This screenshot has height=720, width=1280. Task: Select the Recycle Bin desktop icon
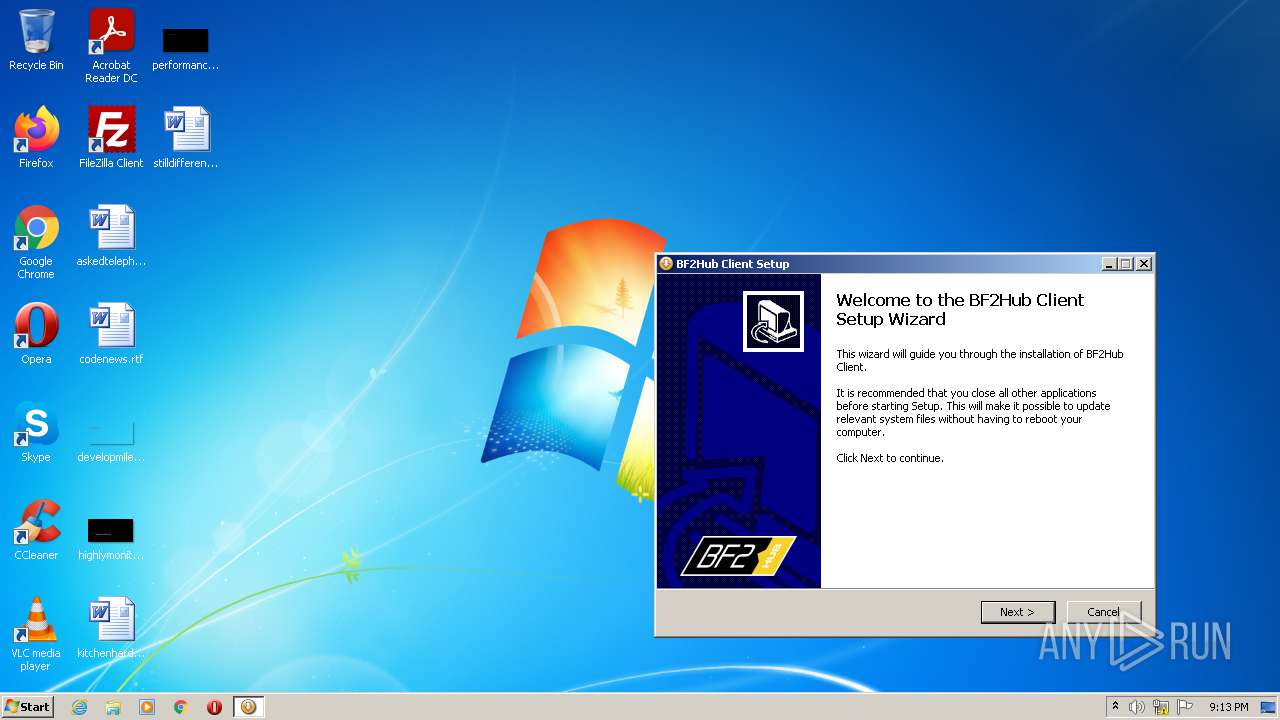point(36,40)
